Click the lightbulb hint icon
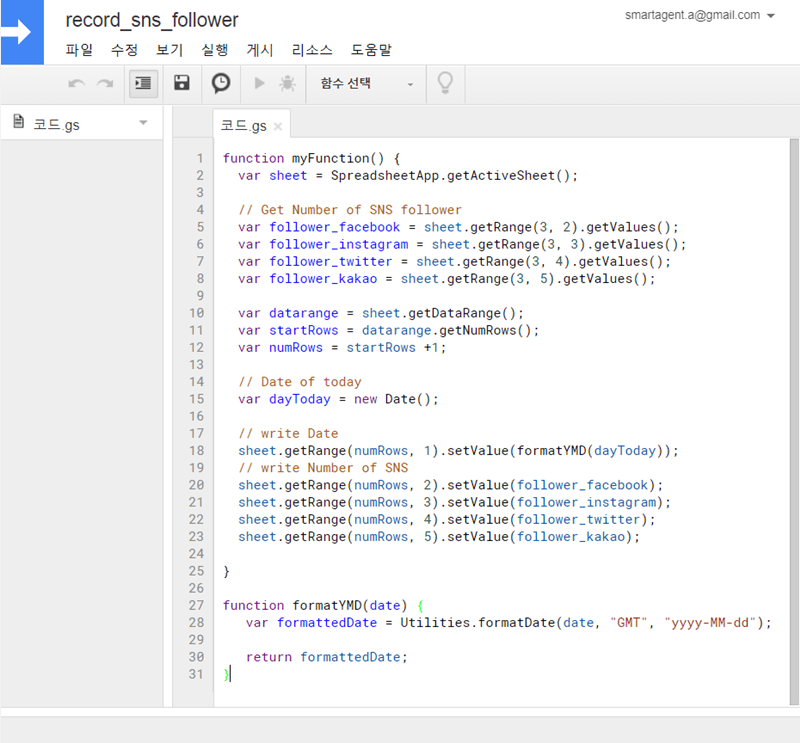Screen dimensions: 800x743 (x=446, y=84)
